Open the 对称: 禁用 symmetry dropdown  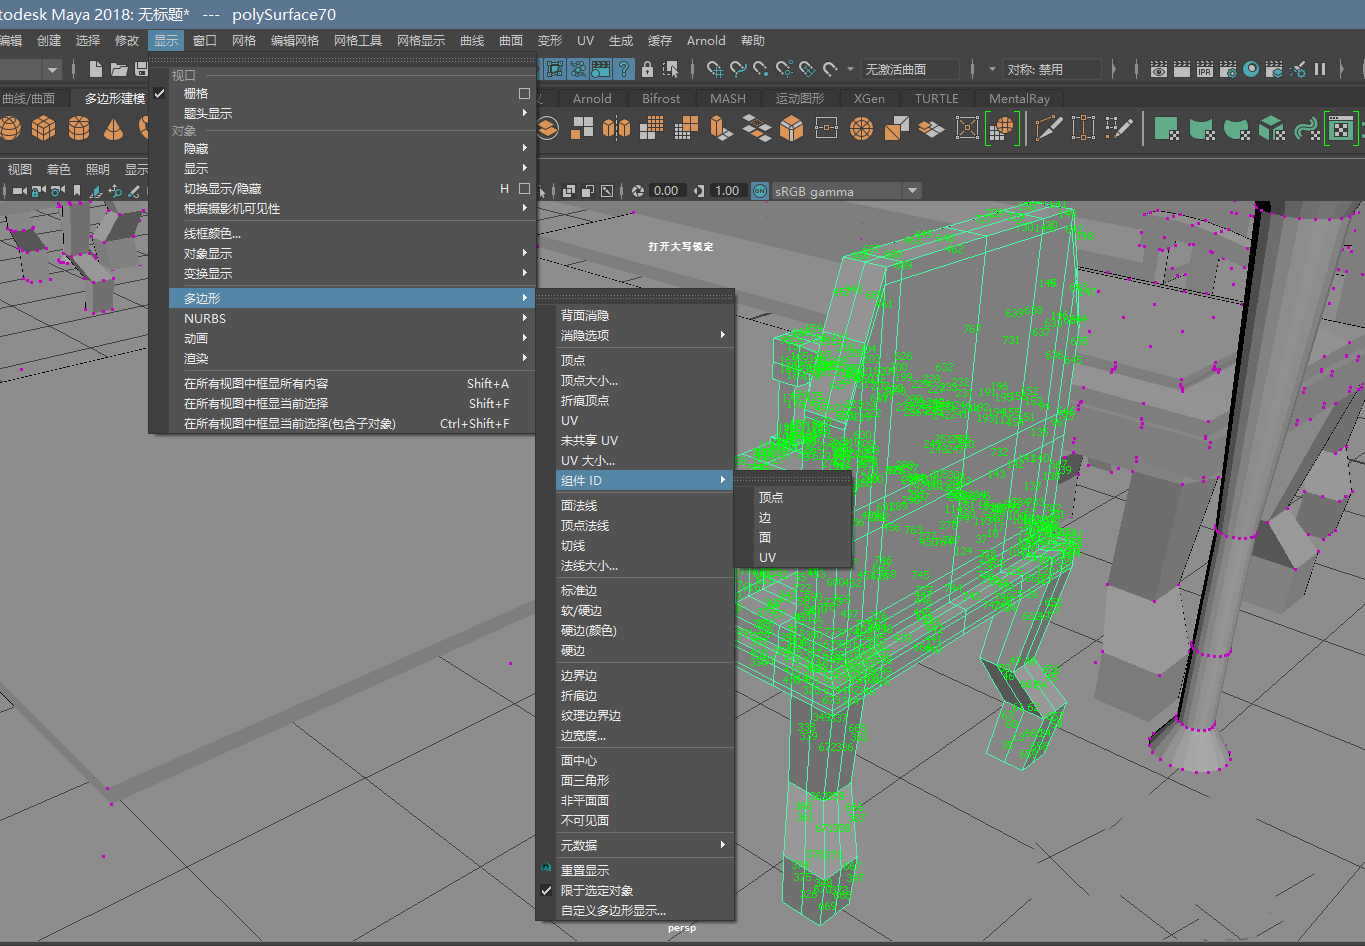[x=1050, y=69]
